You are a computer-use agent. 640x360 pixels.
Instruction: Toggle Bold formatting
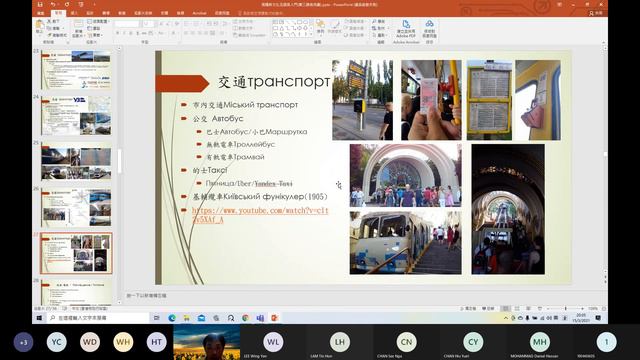click(118, 33)
